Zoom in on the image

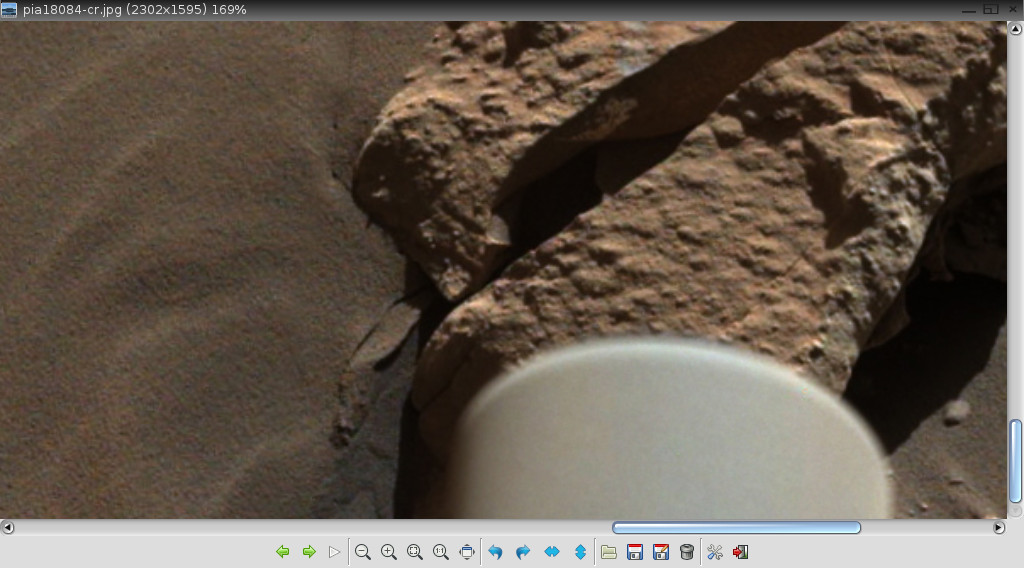pos(389,552)
